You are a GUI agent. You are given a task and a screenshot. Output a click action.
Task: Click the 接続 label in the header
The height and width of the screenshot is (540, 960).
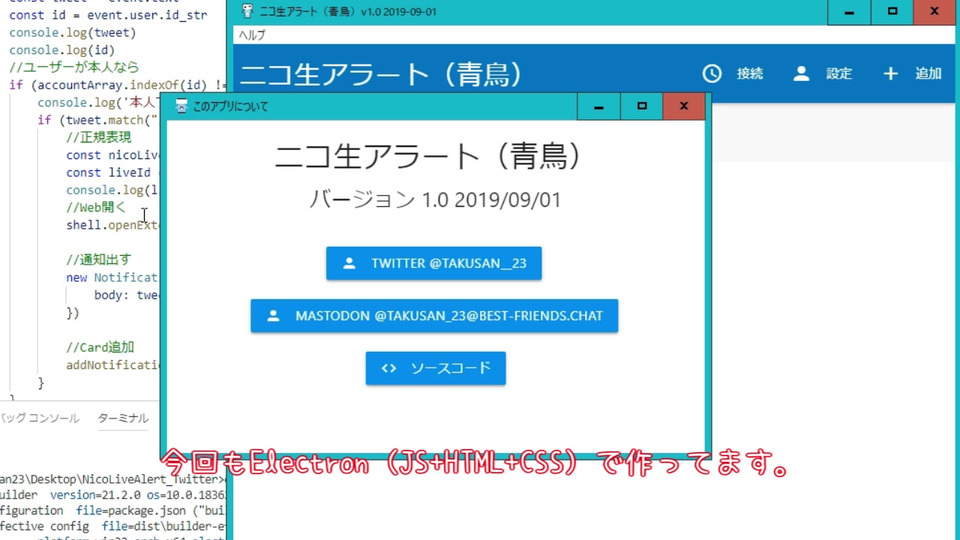click(x=749, y=73)
